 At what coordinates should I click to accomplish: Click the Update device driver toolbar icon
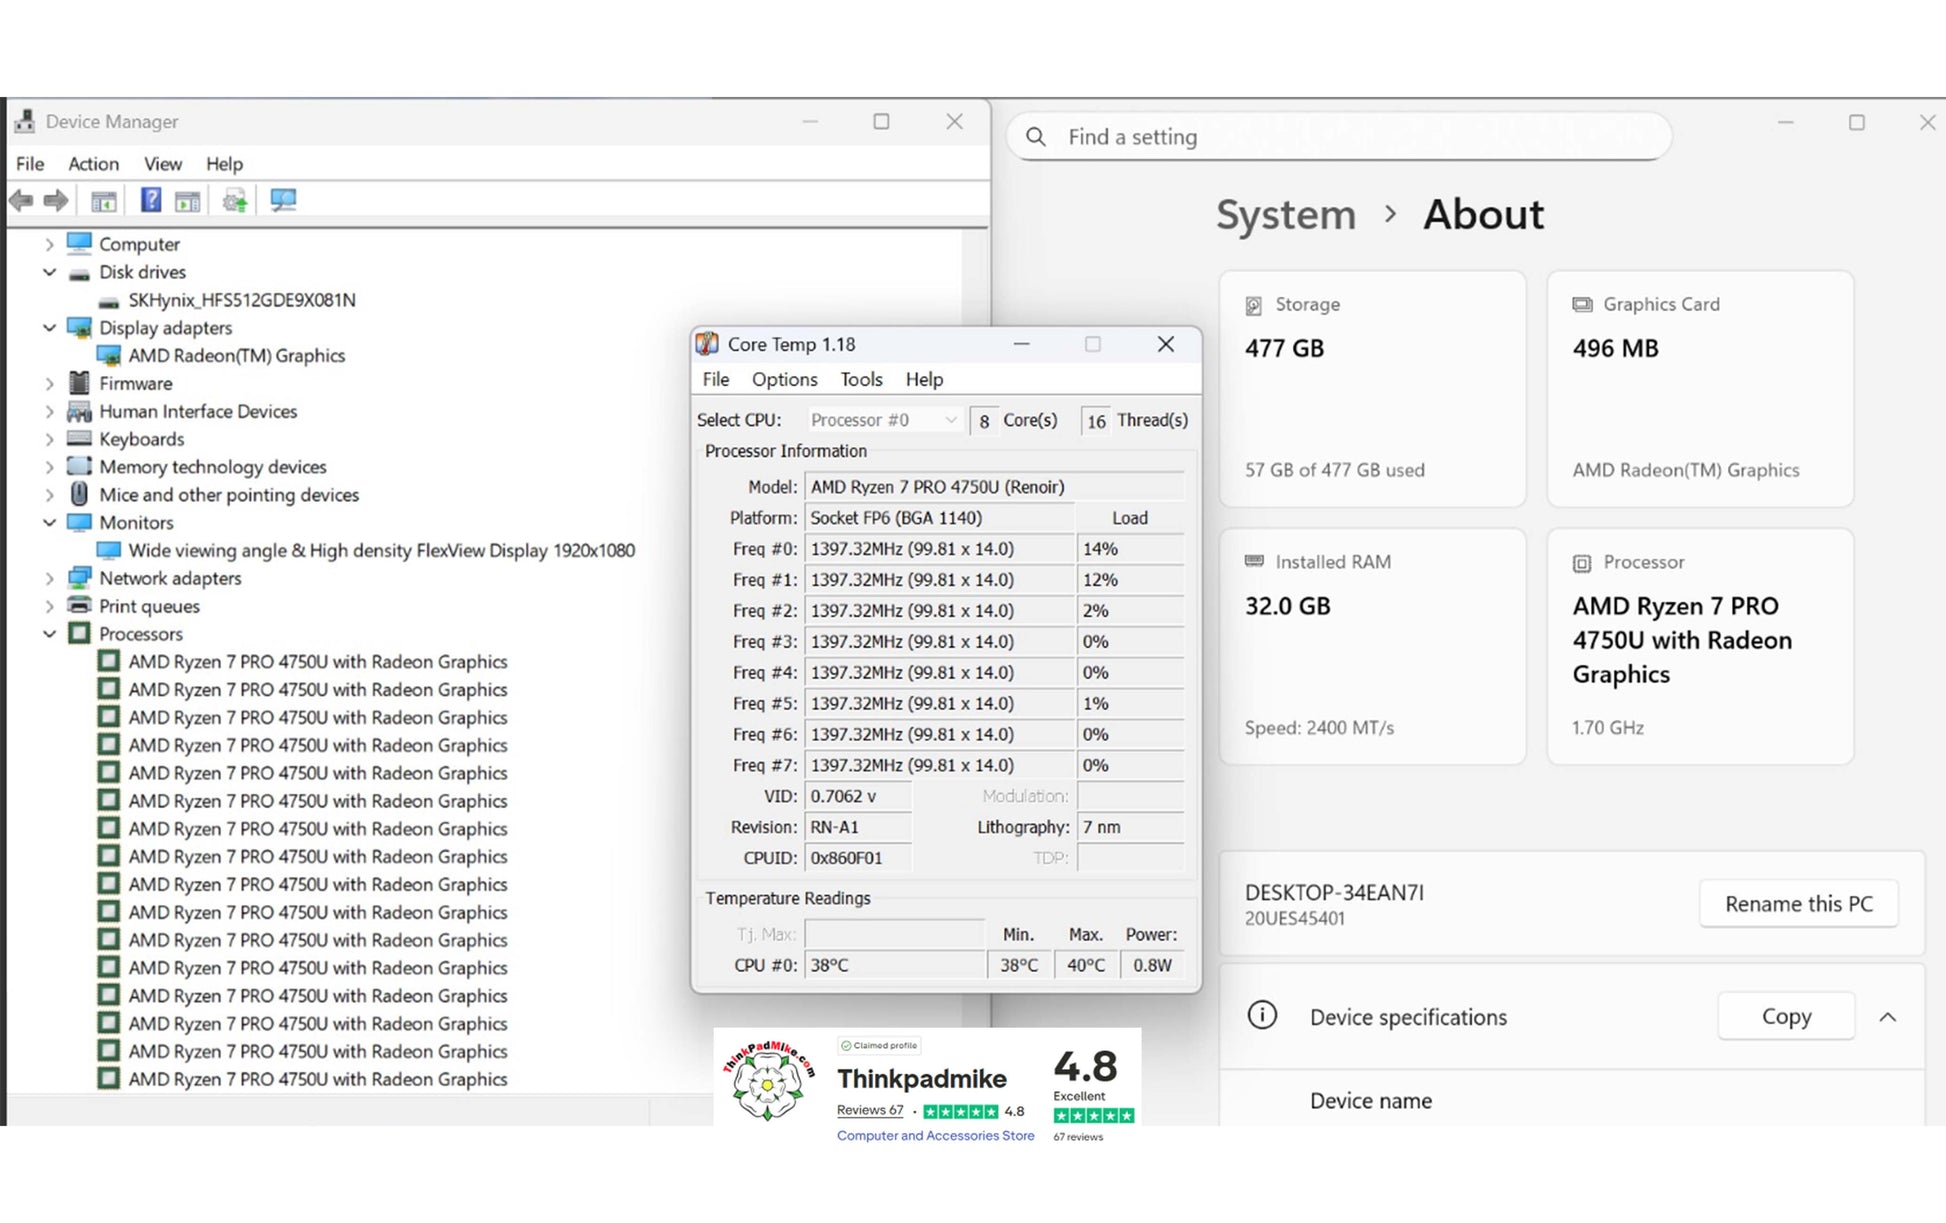235,201
